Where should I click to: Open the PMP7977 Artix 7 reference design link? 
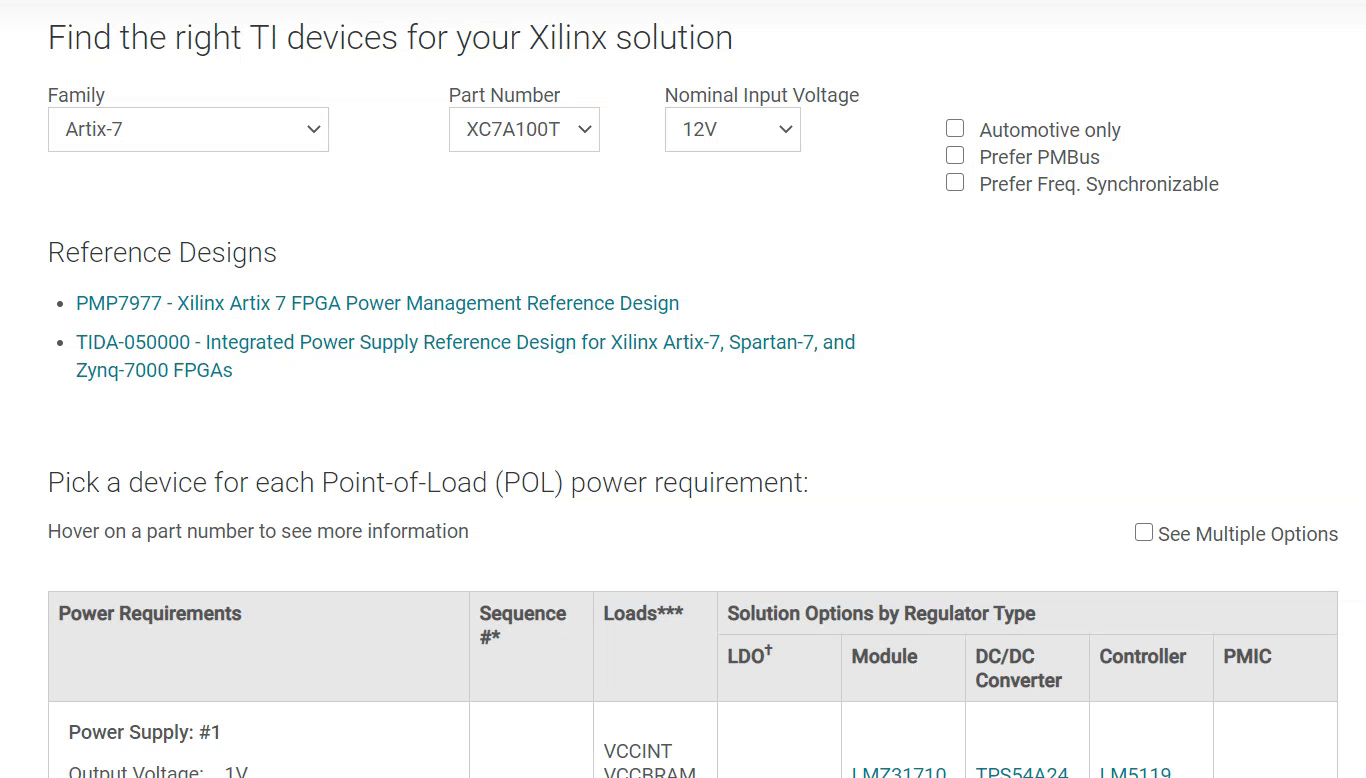pyautogui.click(x=378, y=303)
